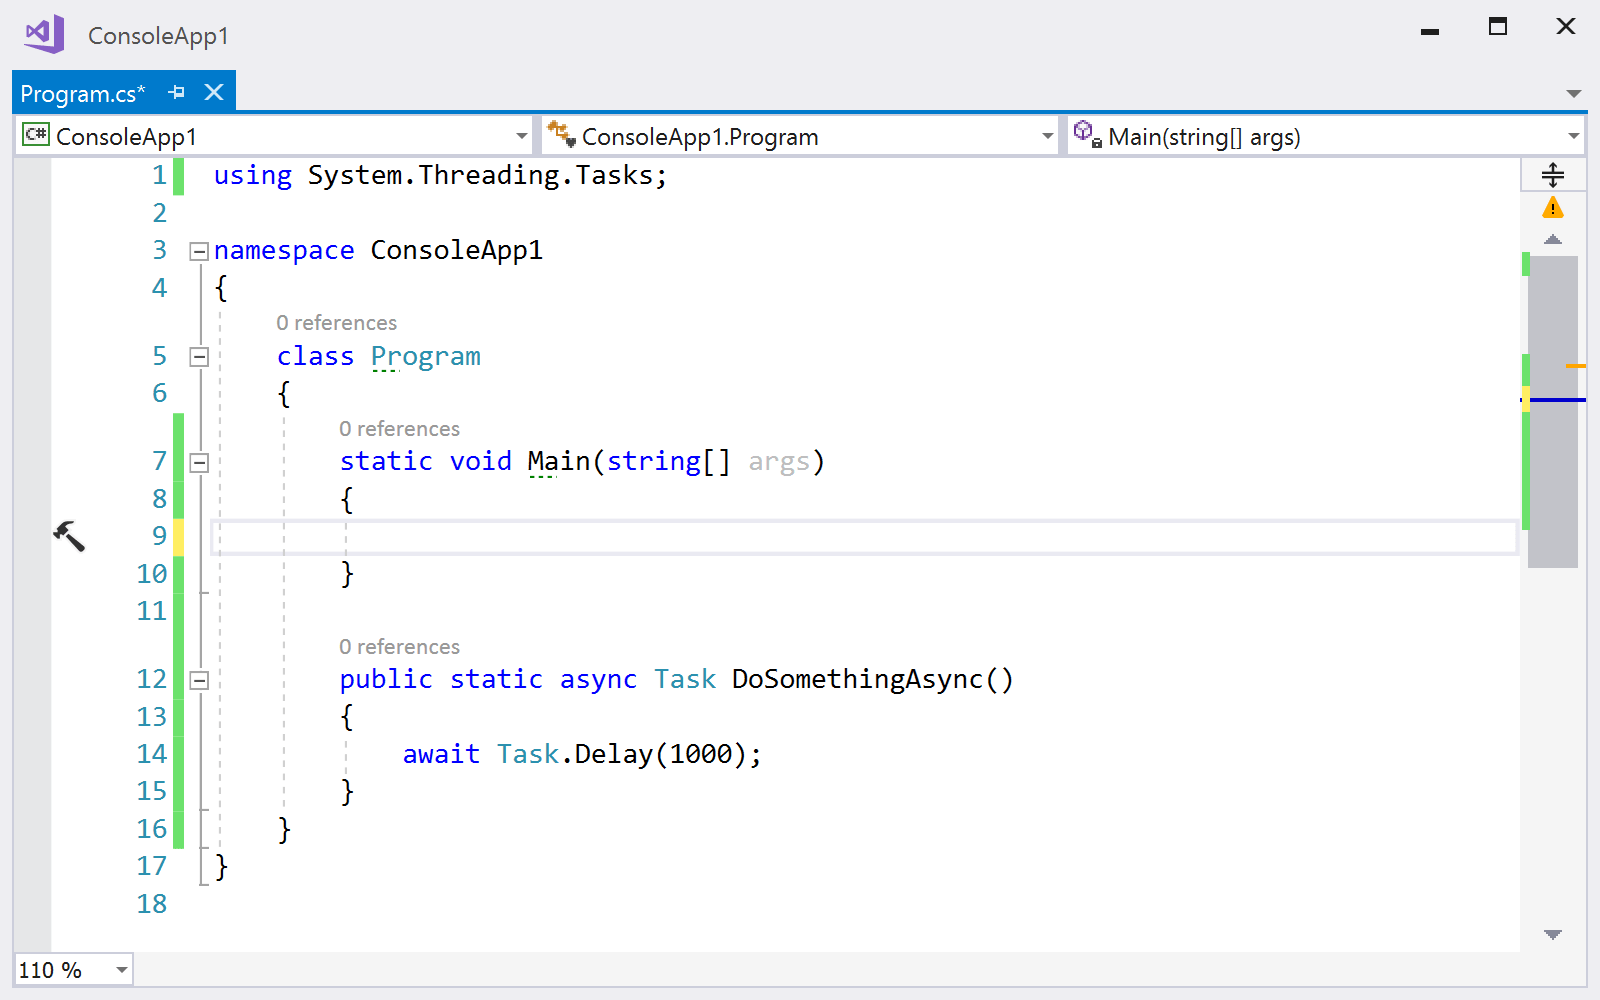The height and width of the screenshot is (1000, 1600).
Task: Click the scroll-down arrow on the vertical scrollbar
Action: tap(1552, 936)
